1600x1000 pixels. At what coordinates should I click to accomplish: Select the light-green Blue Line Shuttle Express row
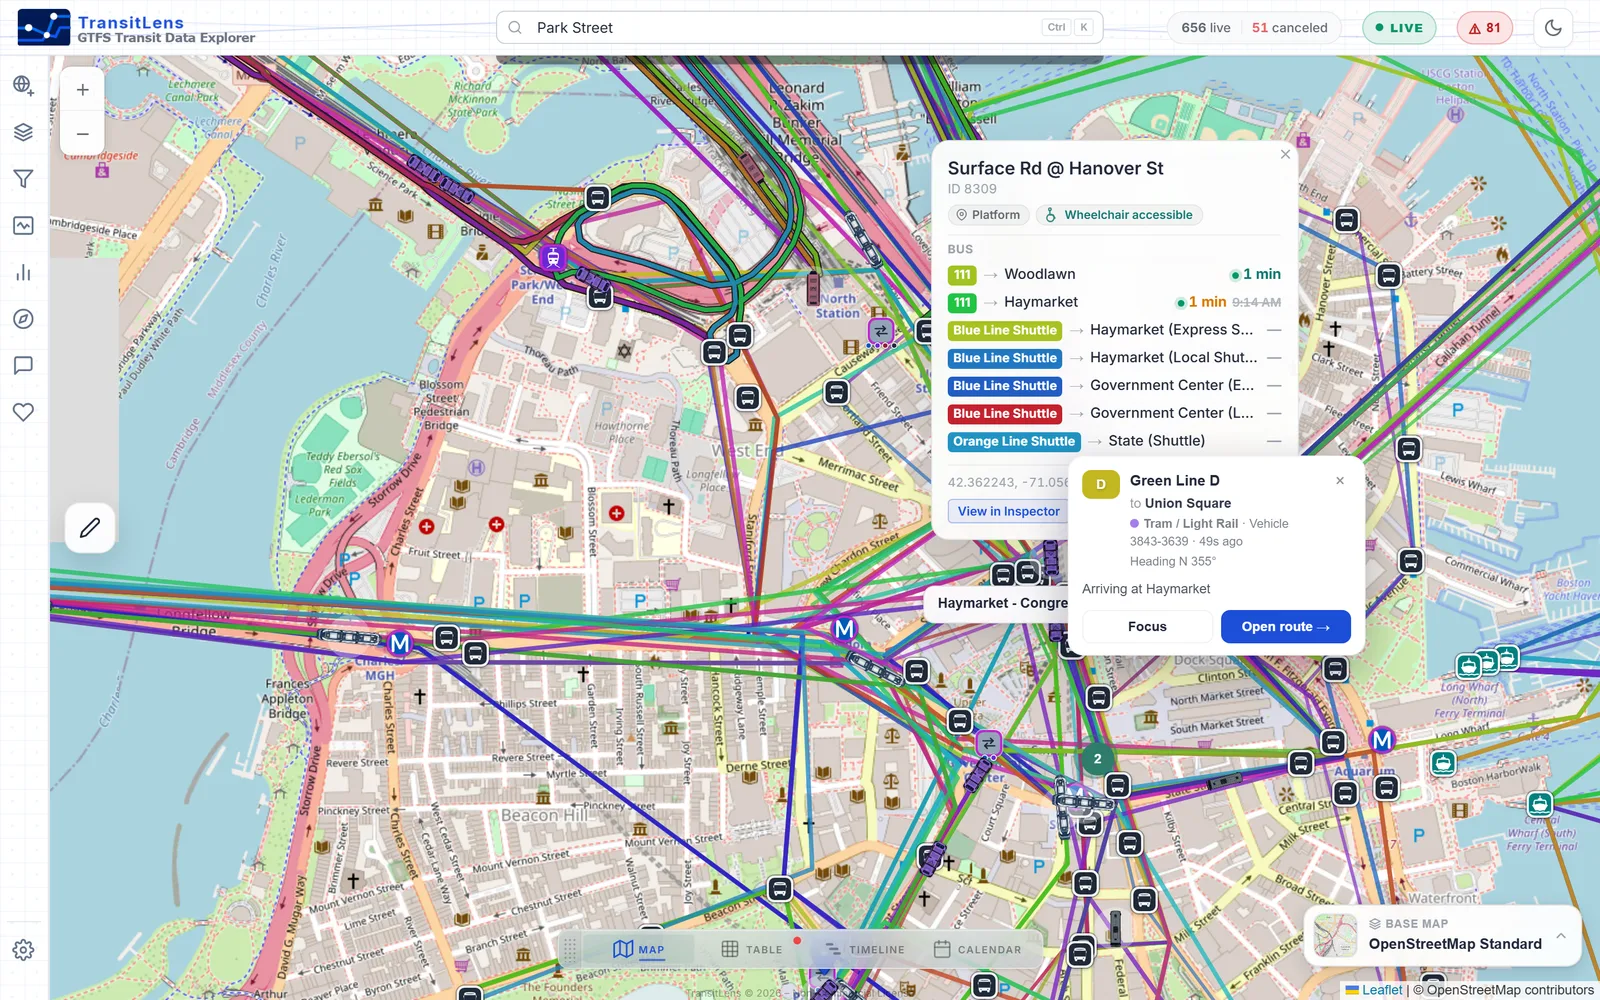coord(1114,330)
